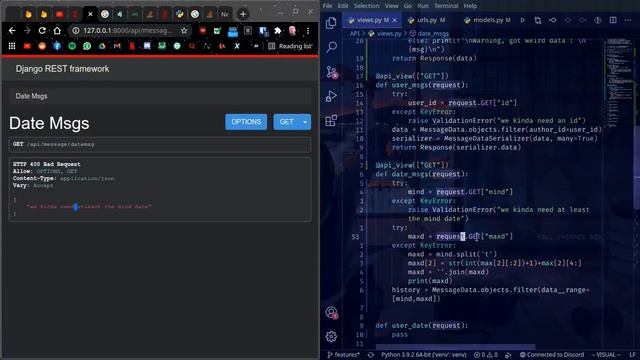Open the Gmail bookmark
This screenshot has width=640, height=360.
(117, 46)
